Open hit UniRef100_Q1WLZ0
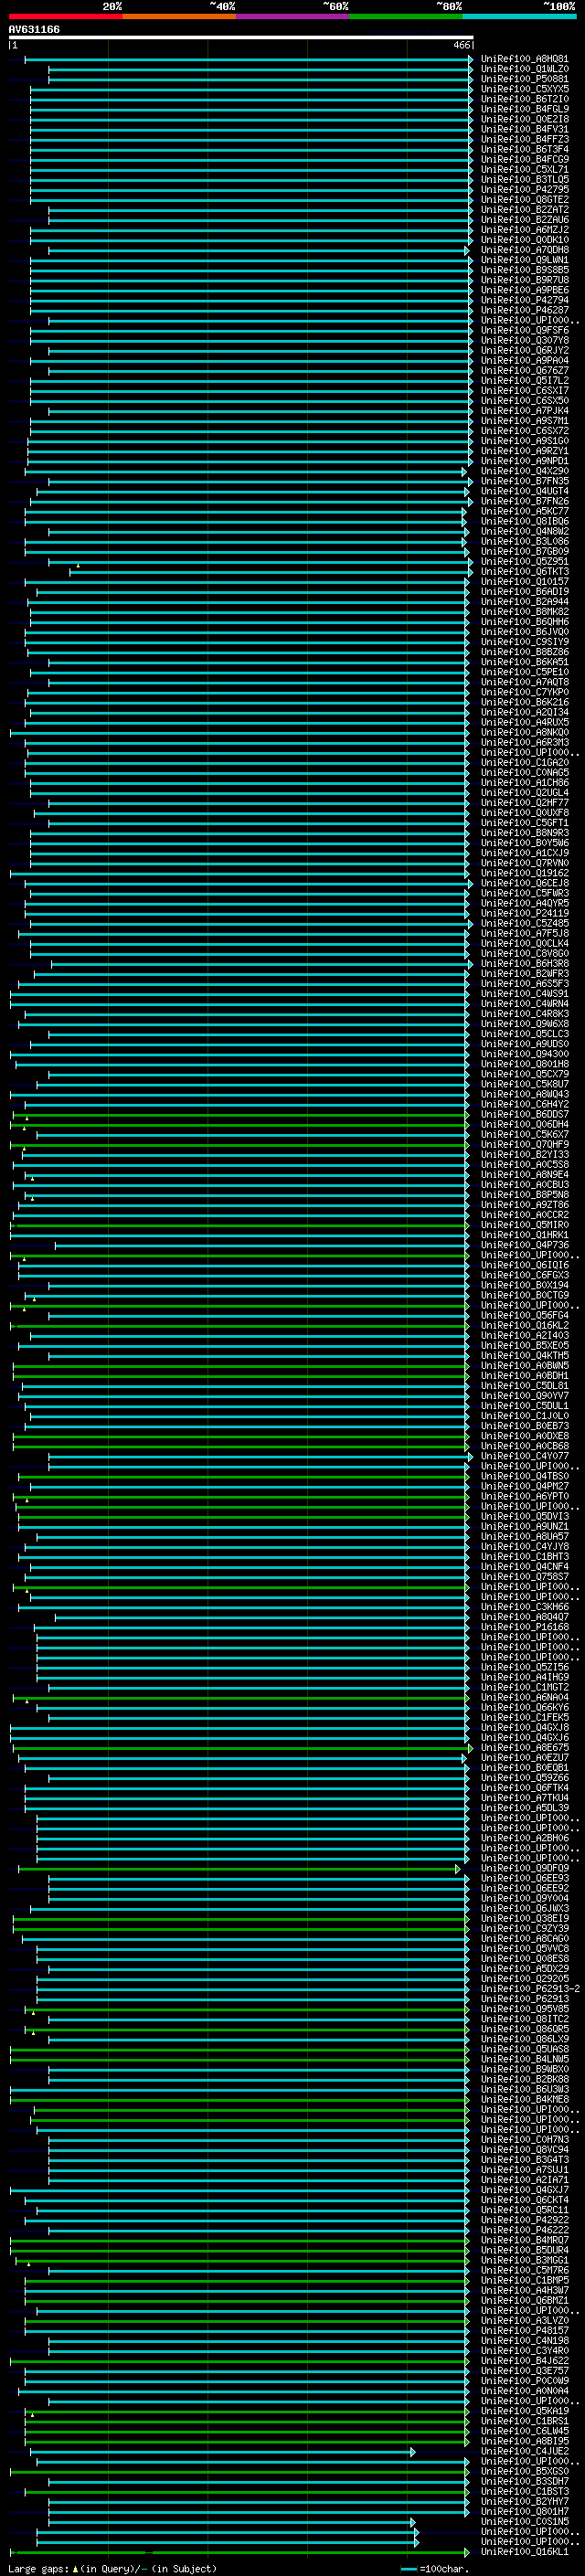The width and height of the screenshot is (585, 2576). [524, 69]
